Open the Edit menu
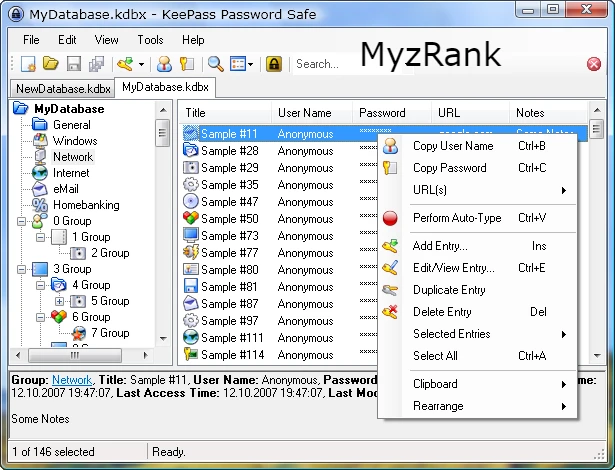The image size is (615, 470). (x=67, y=40)
